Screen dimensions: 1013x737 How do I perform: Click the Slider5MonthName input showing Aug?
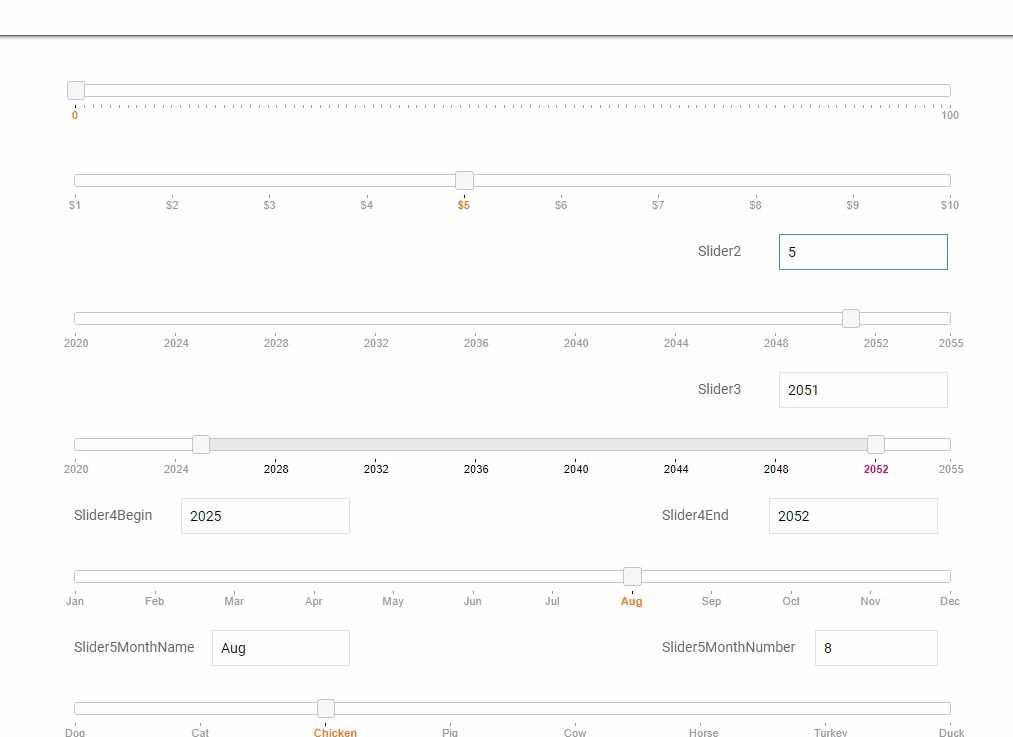[x=280, y=647]
